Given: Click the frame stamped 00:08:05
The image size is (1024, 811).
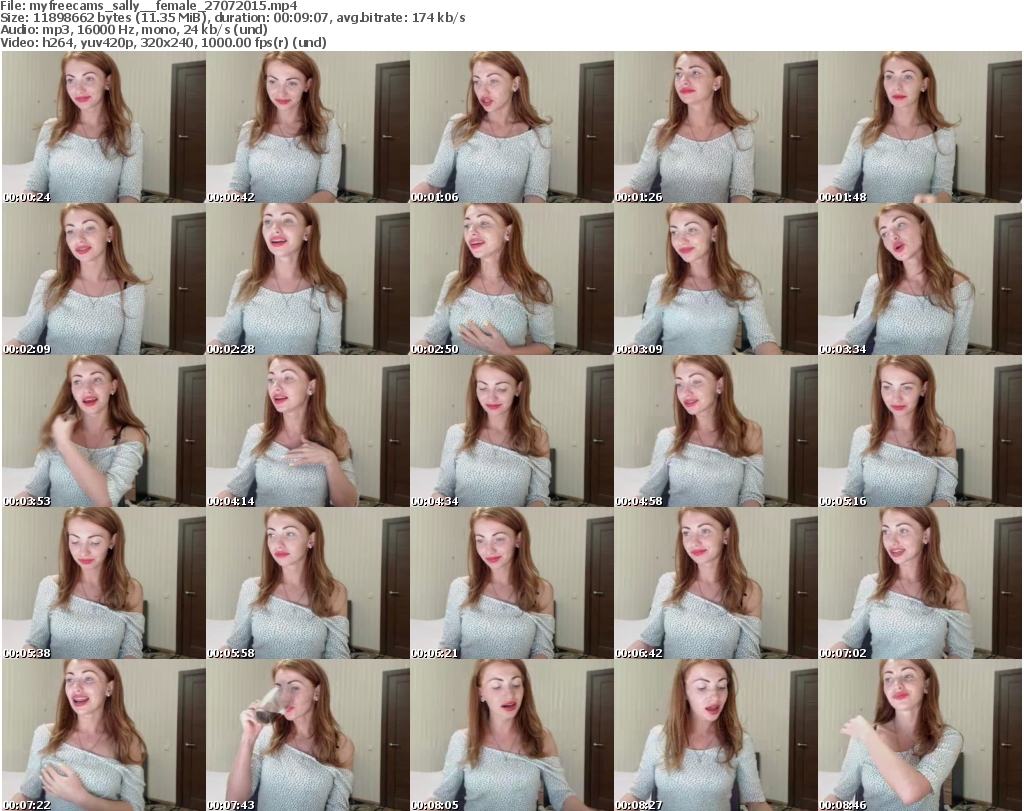Looking at the screenshot, I should pyautogui.click(x=511, y=735).
